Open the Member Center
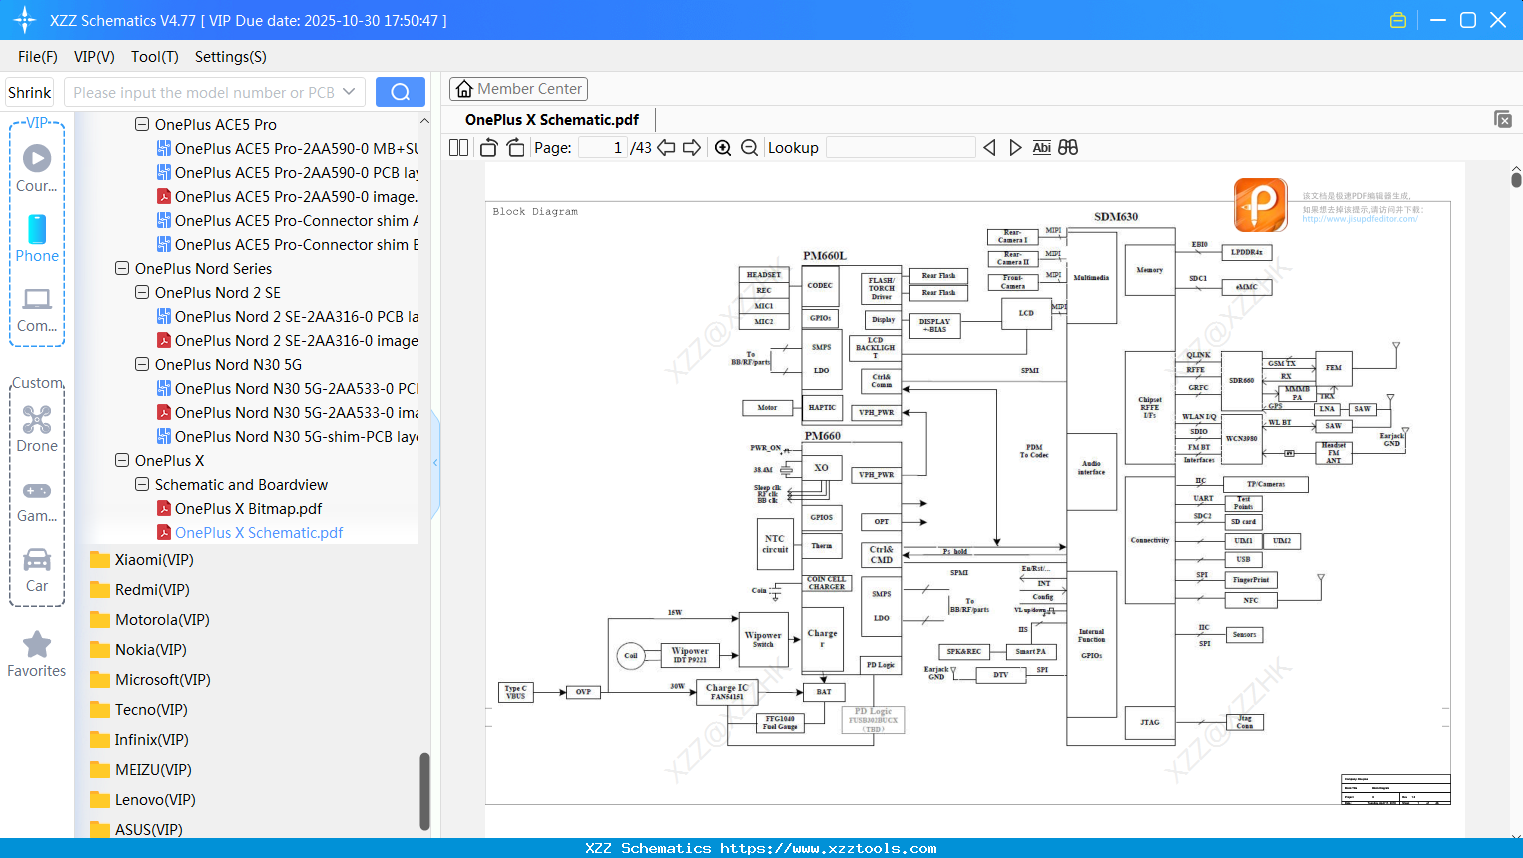The height and width of the screenshot is (858, 1523). pos(518,89)
